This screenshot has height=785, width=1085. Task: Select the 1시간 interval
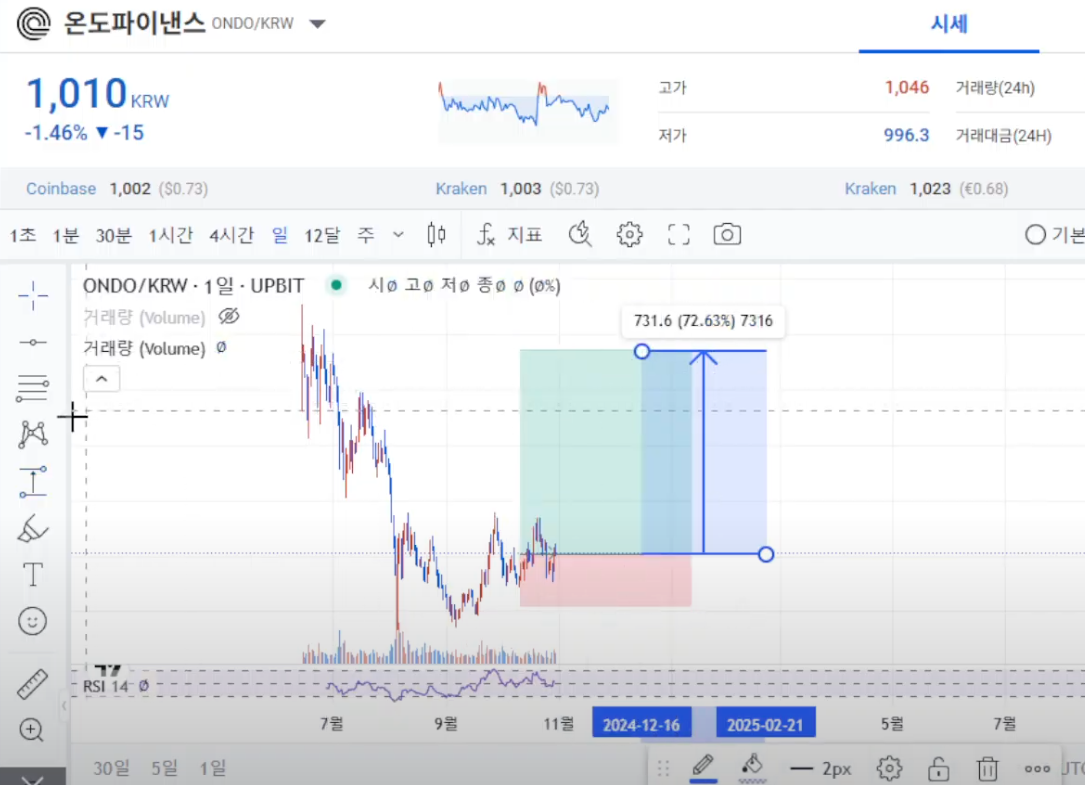coord(170,235)
